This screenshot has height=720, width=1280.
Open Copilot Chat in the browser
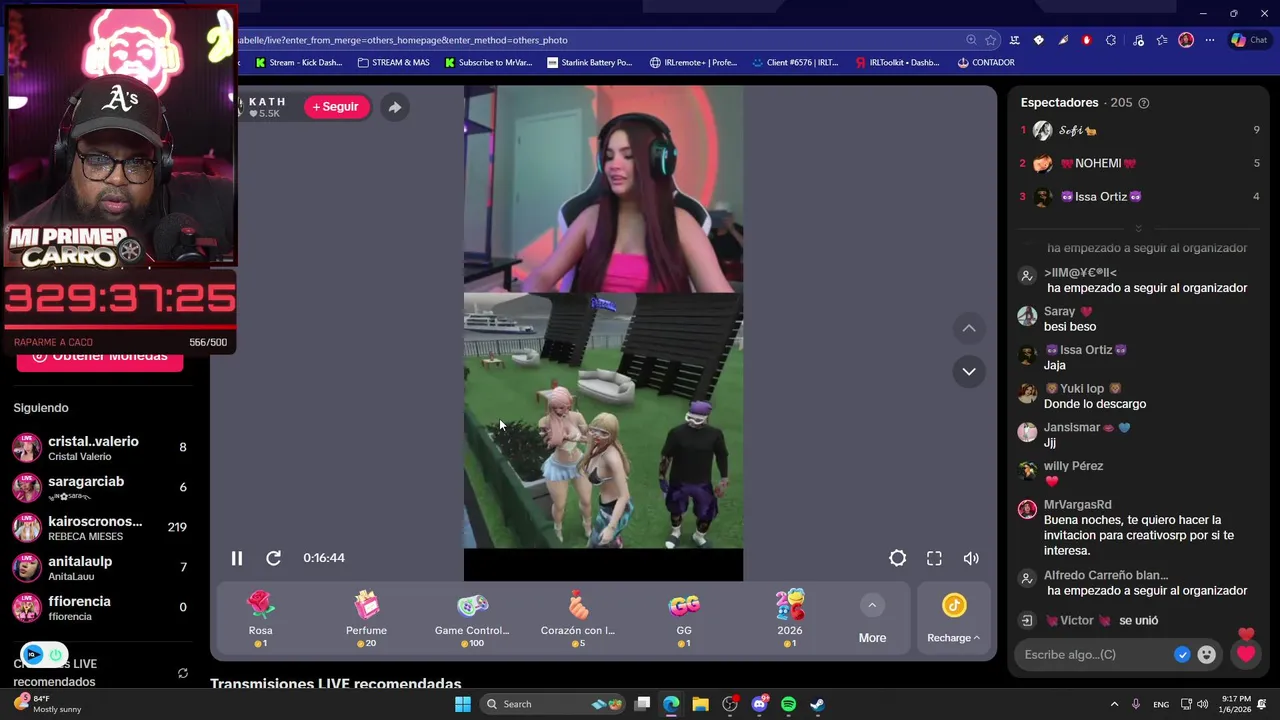1249,40
